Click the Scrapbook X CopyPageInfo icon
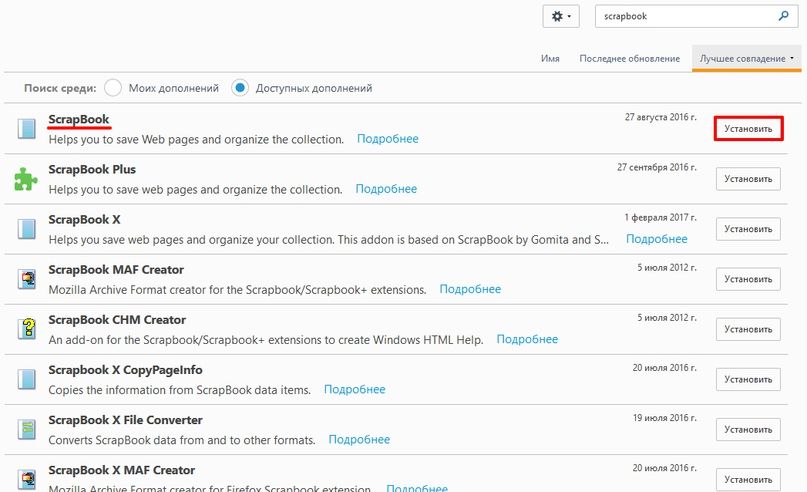Viewport: 807px width, 492px height. [x=26, y=379]
